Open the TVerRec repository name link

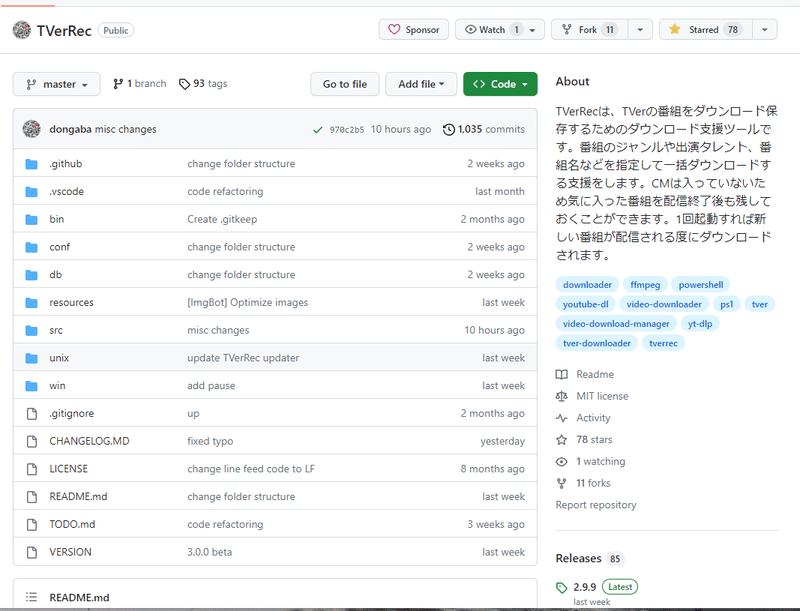(64, 31)
